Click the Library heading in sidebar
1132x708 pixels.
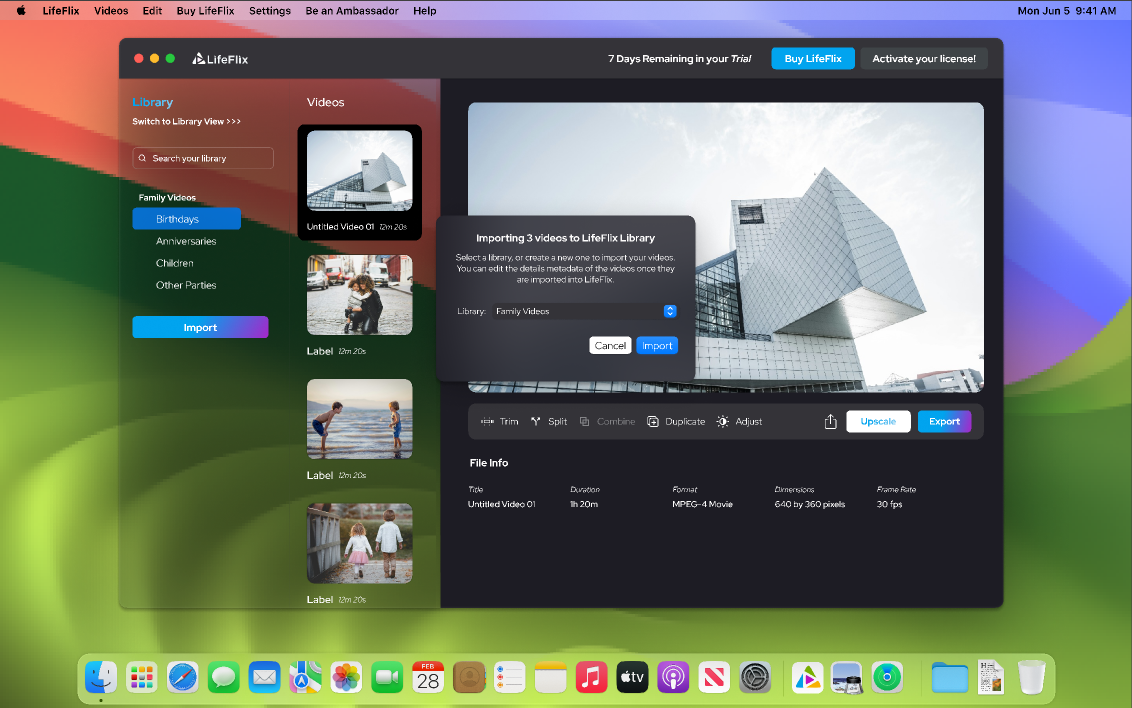tap(152, 102)
